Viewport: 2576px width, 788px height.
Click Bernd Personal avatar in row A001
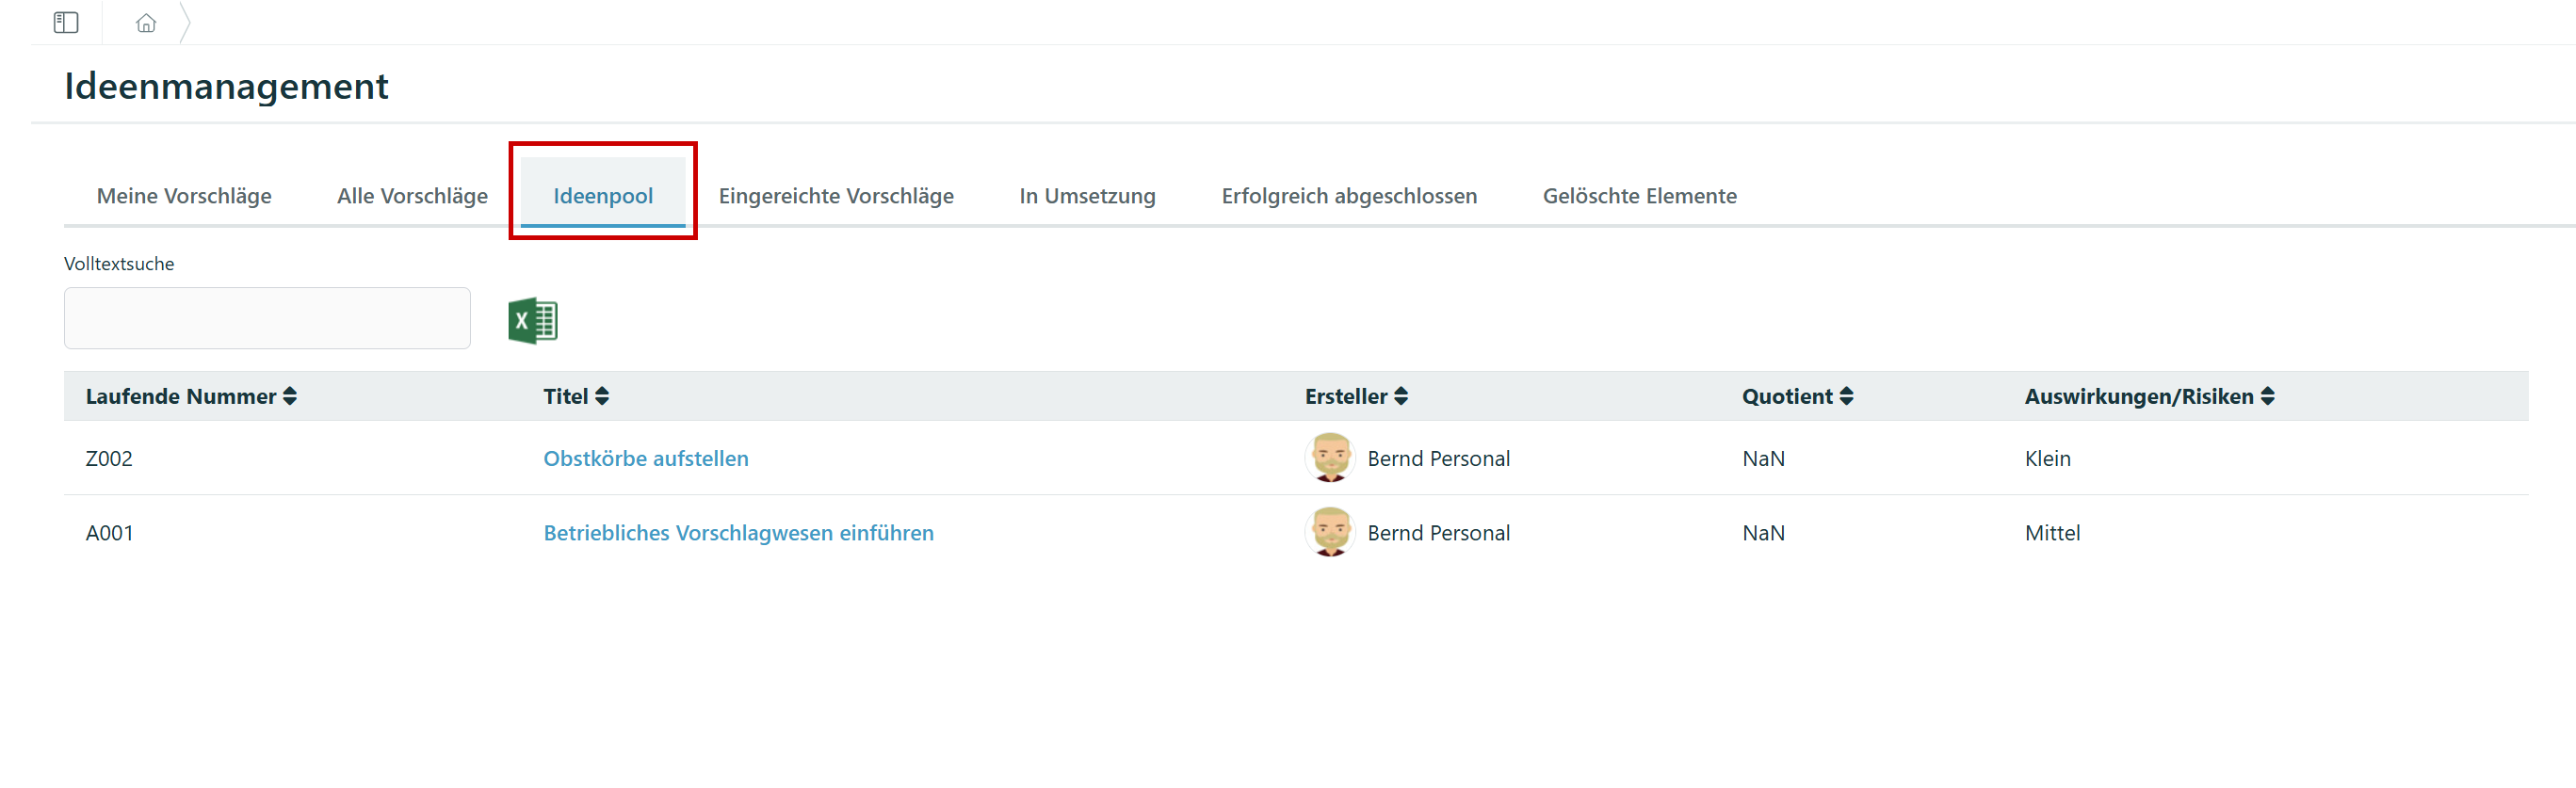click(x=1330, y=532)
